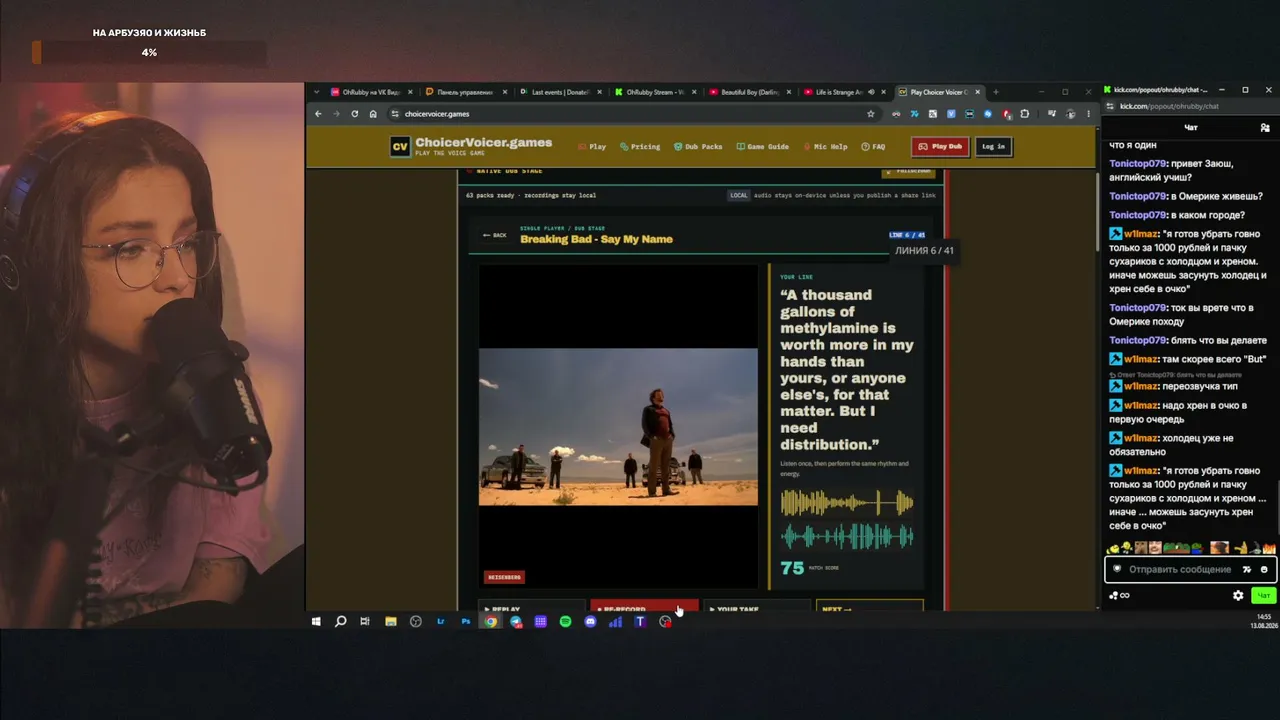Open Kick chat settings gear
The height and width of the screenshot is (720, 1280).
click(1238, 596)
